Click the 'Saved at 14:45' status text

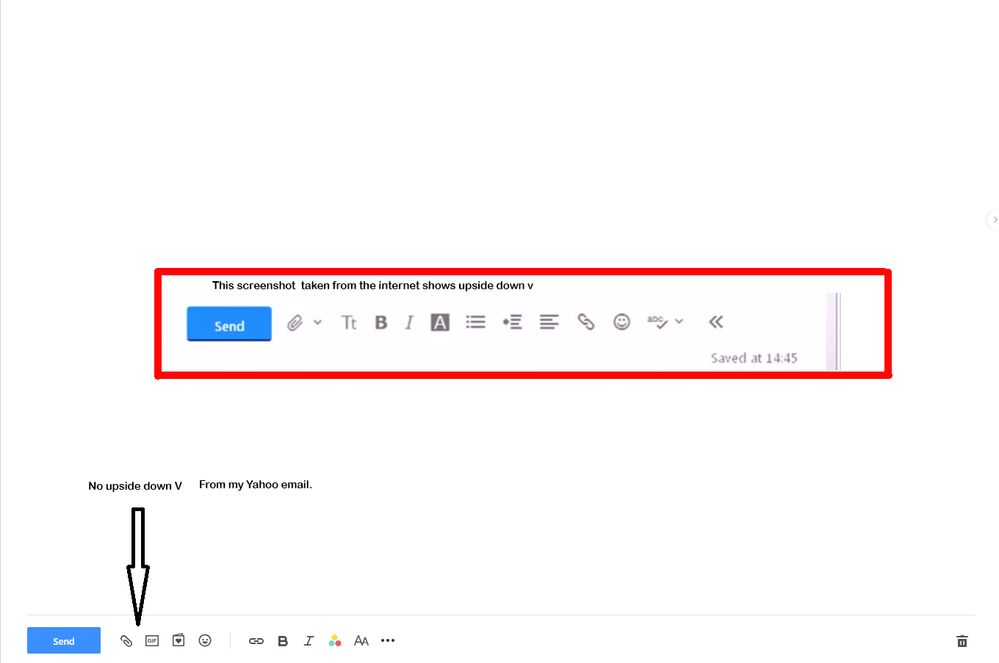tap(754, 358)
